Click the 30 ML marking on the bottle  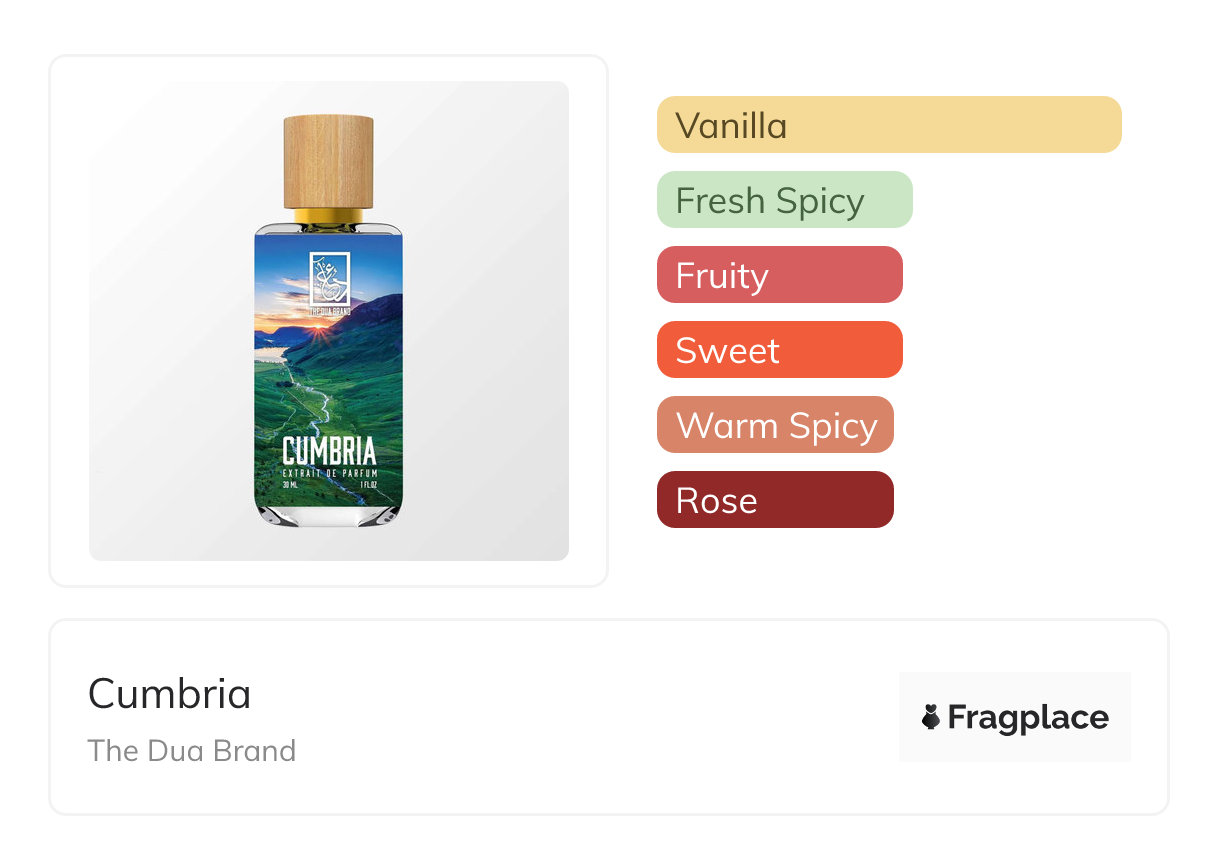coord(291,483)
